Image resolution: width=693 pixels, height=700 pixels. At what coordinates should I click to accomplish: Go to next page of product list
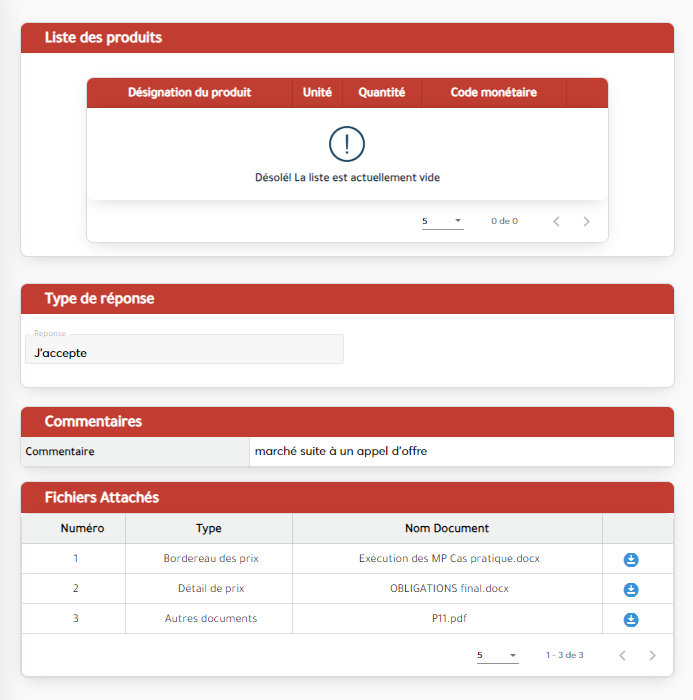[x=587, y=221]
